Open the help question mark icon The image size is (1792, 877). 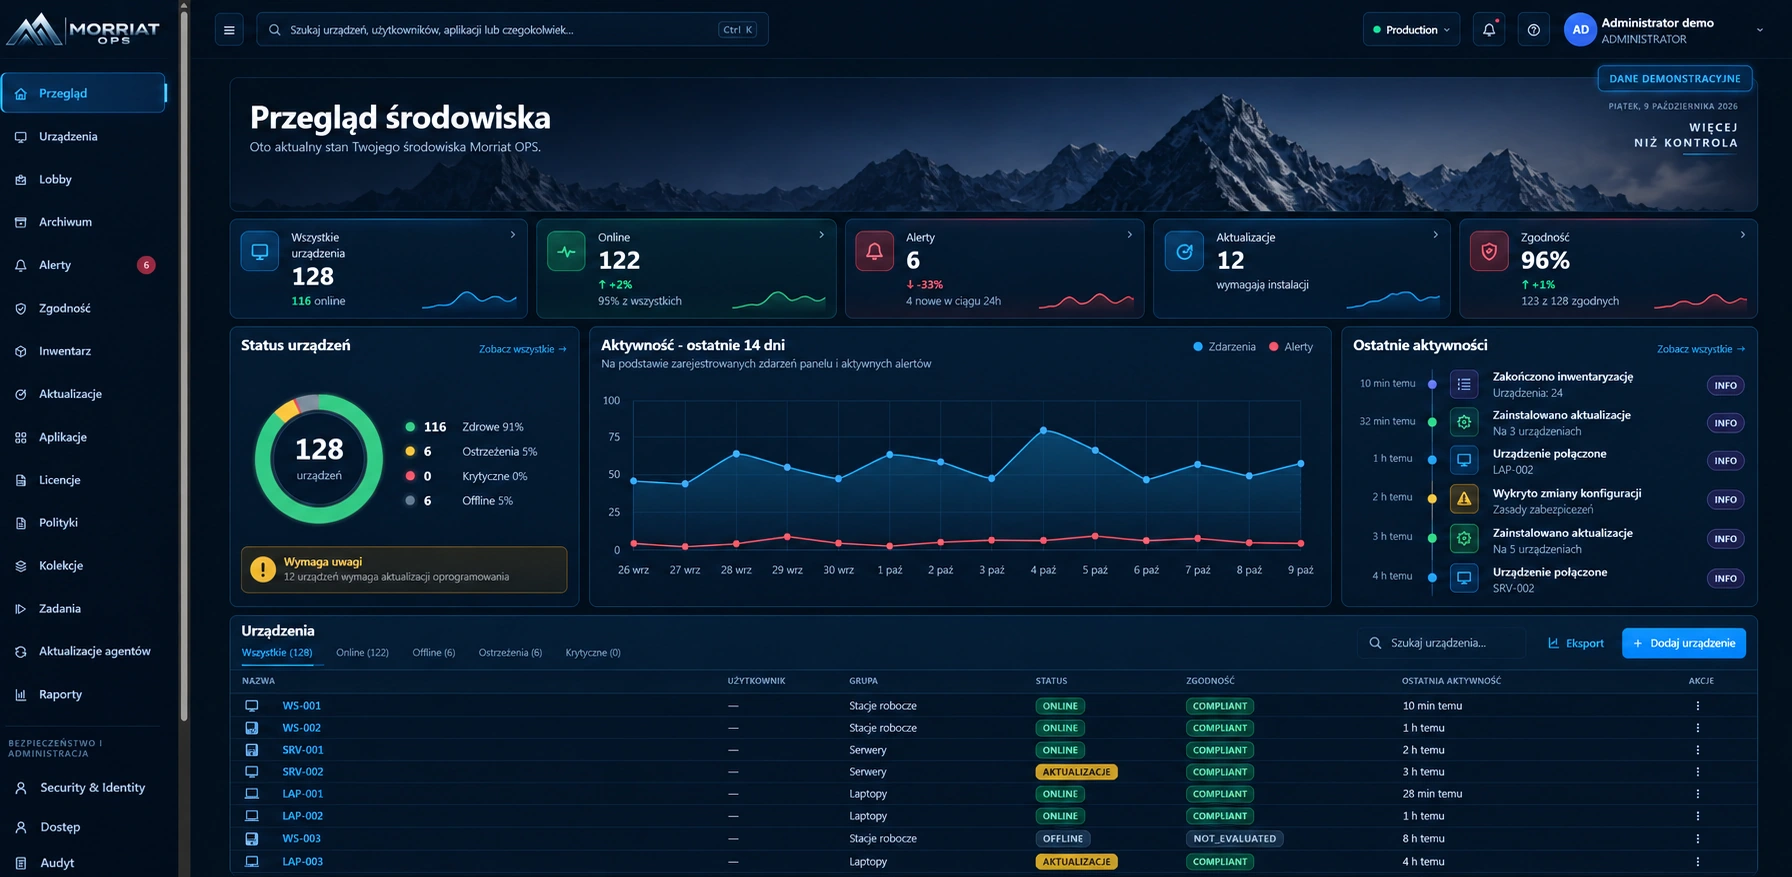pyautogui.click(x=1534, y=30)
